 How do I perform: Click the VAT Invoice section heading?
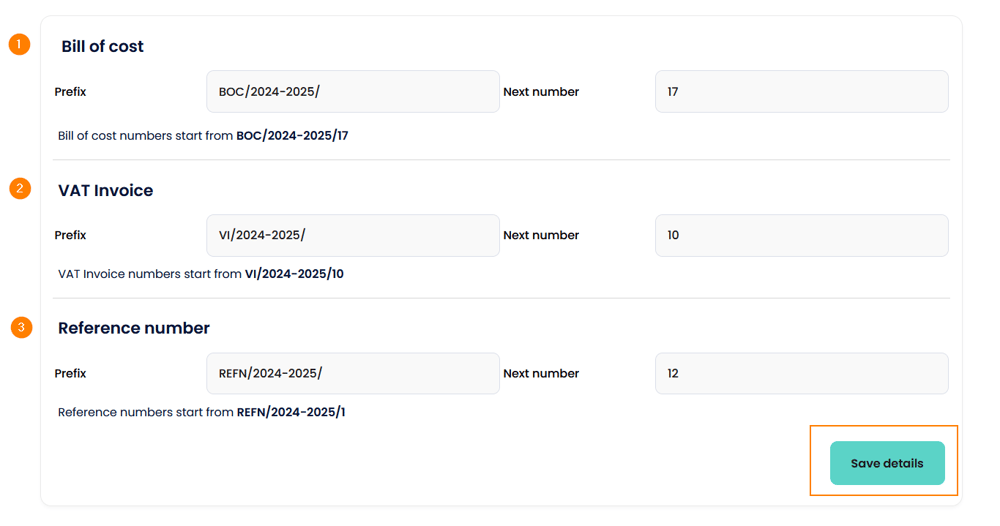[105, 191]
